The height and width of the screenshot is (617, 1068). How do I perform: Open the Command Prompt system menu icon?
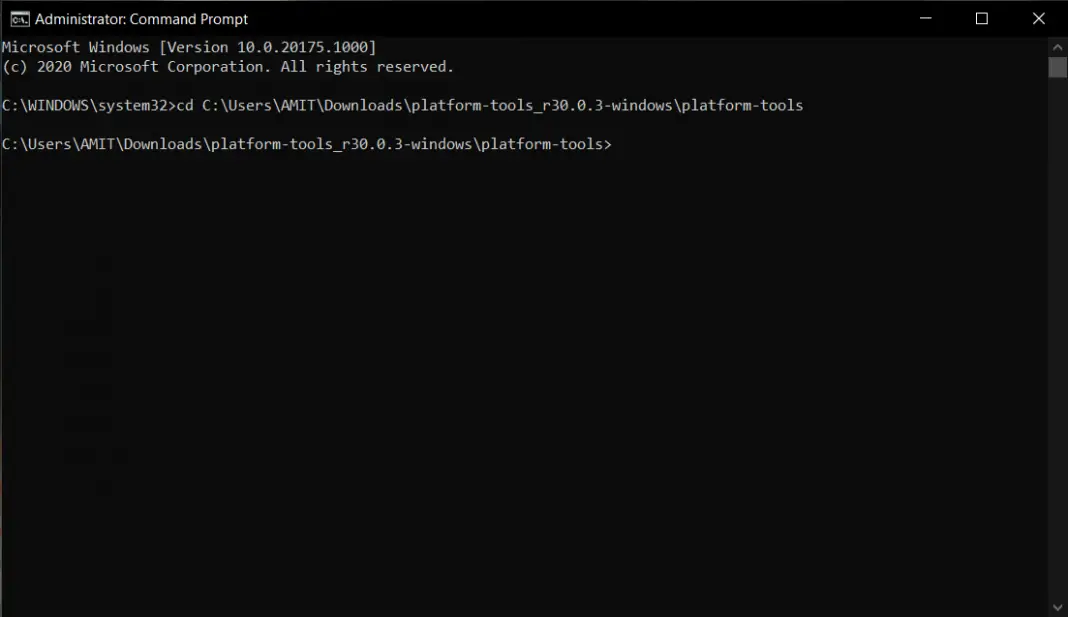pos(18,18)
